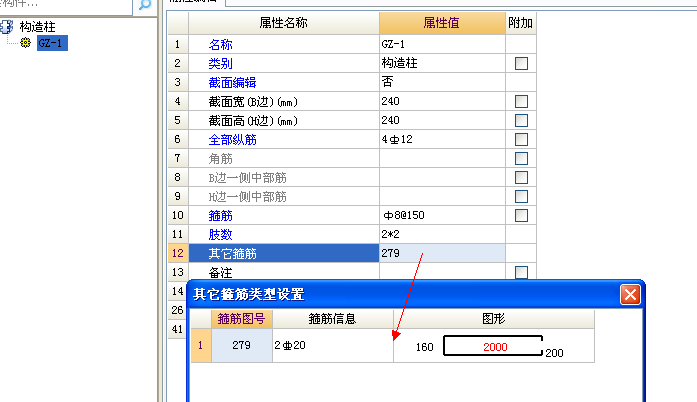Edit the ⌀8@150 箍筋 value

pos(442,215)
